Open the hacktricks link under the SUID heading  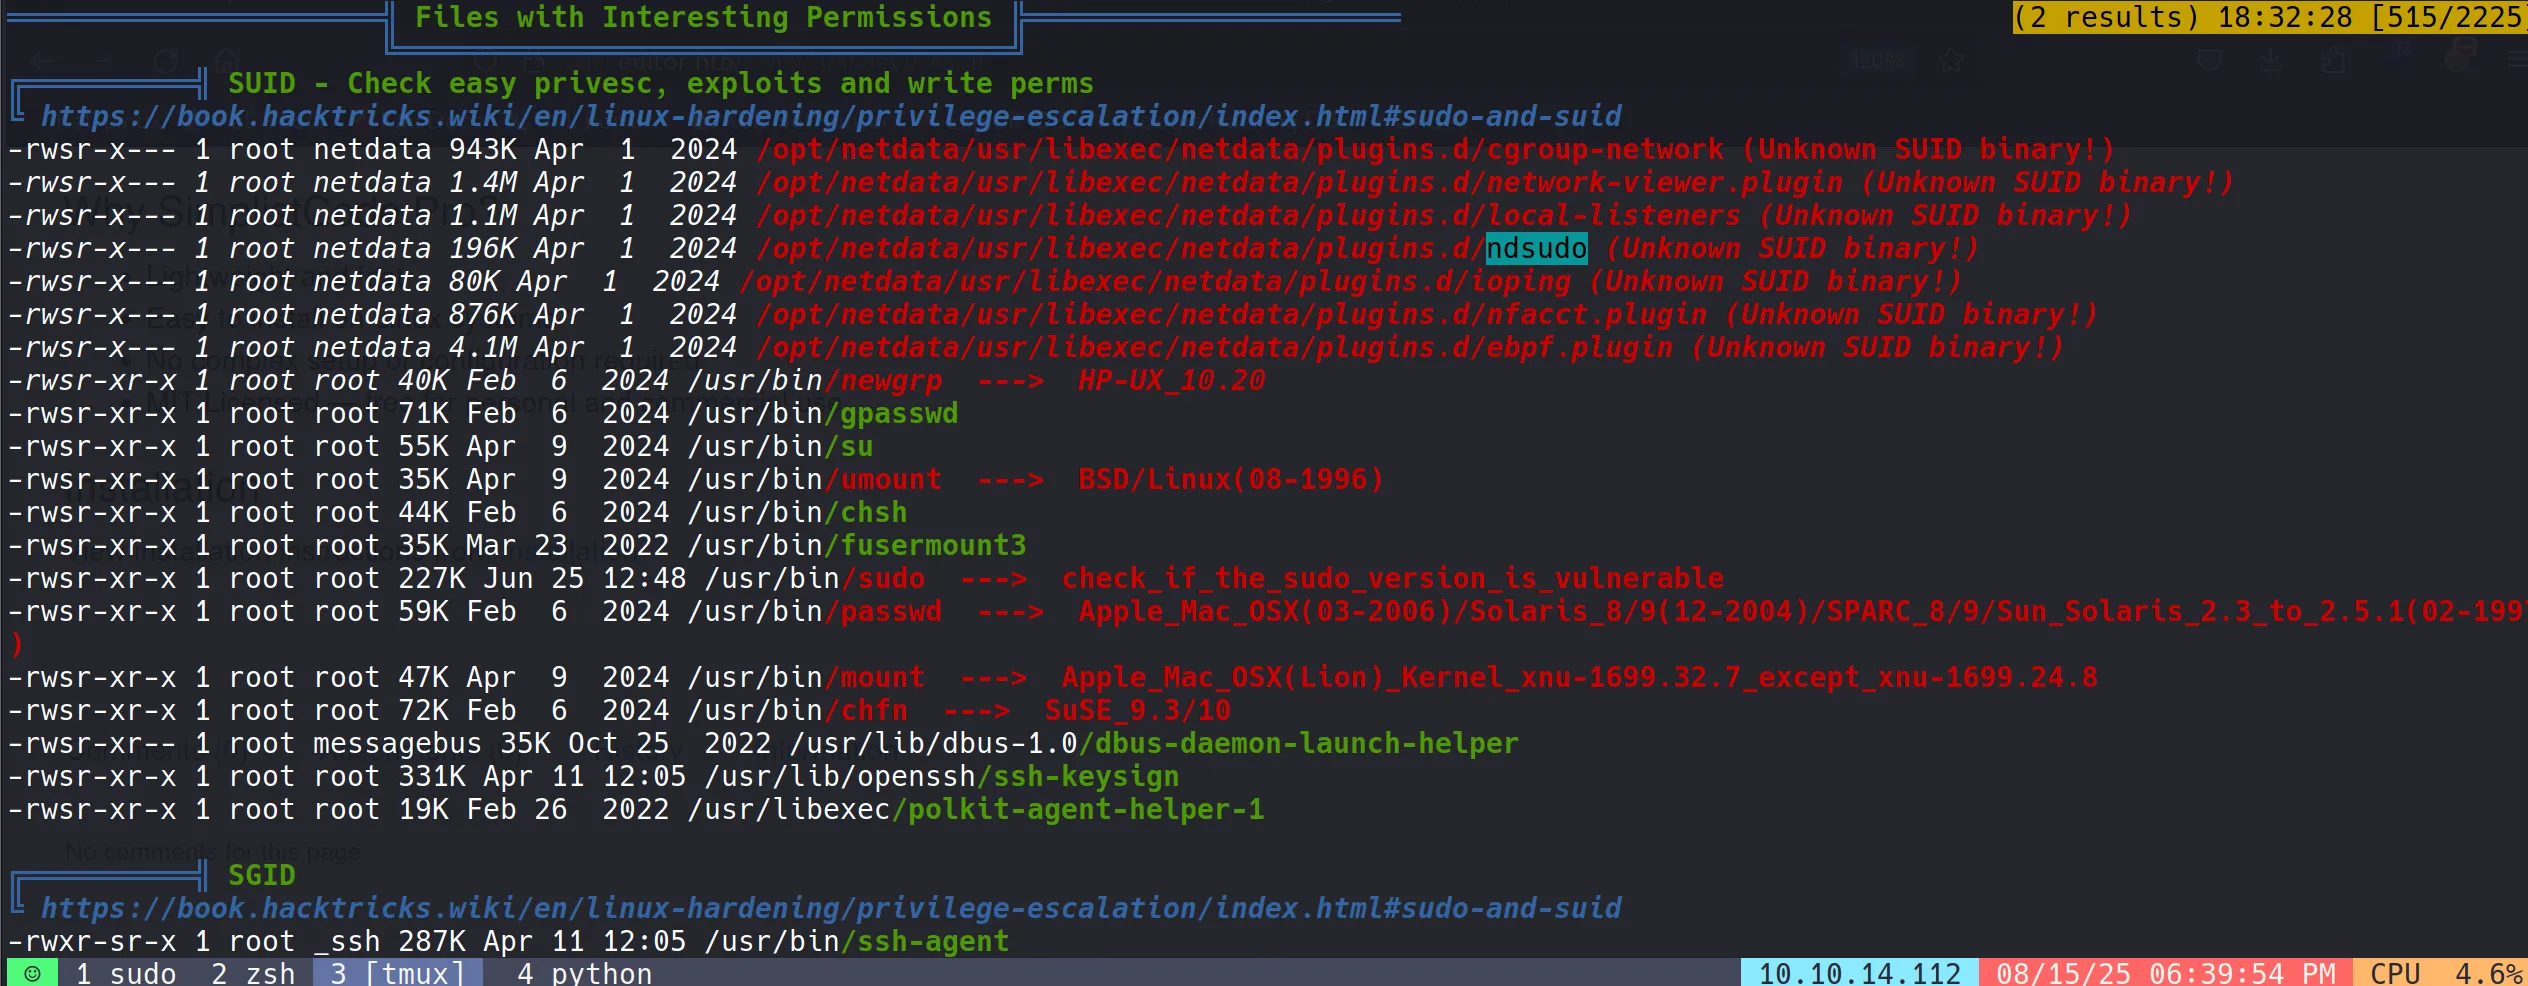830,117
